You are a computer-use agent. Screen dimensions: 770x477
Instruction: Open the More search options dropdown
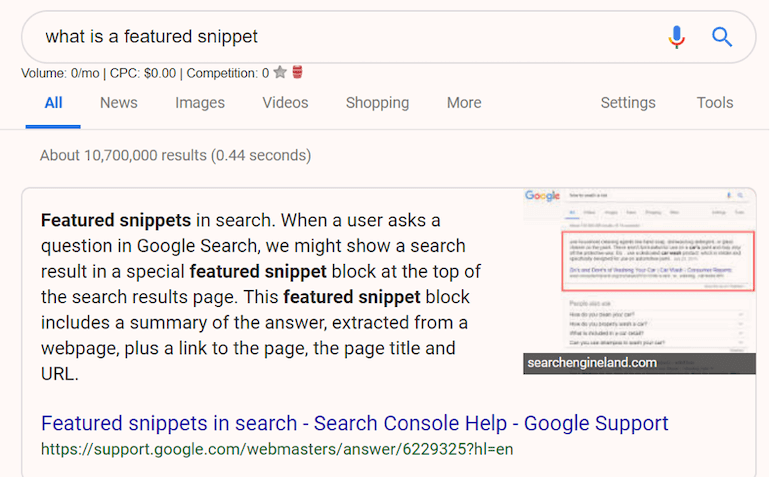[x=464, y=103]
